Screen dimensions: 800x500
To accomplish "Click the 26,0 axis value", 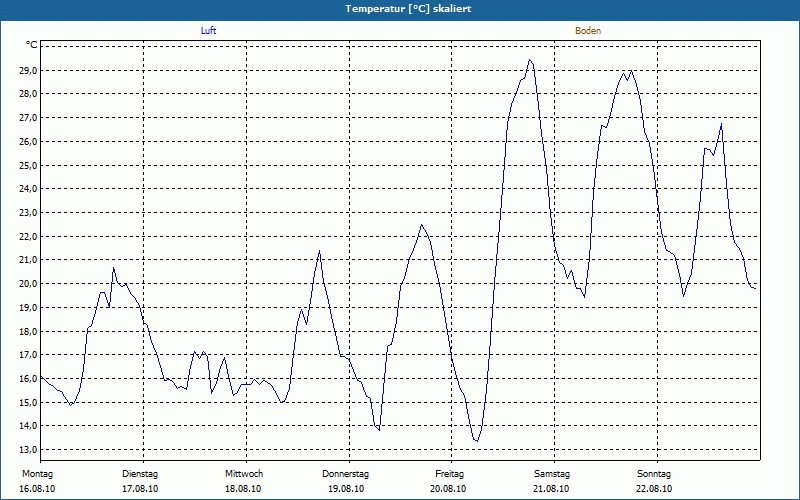I will tap(28, 141).
